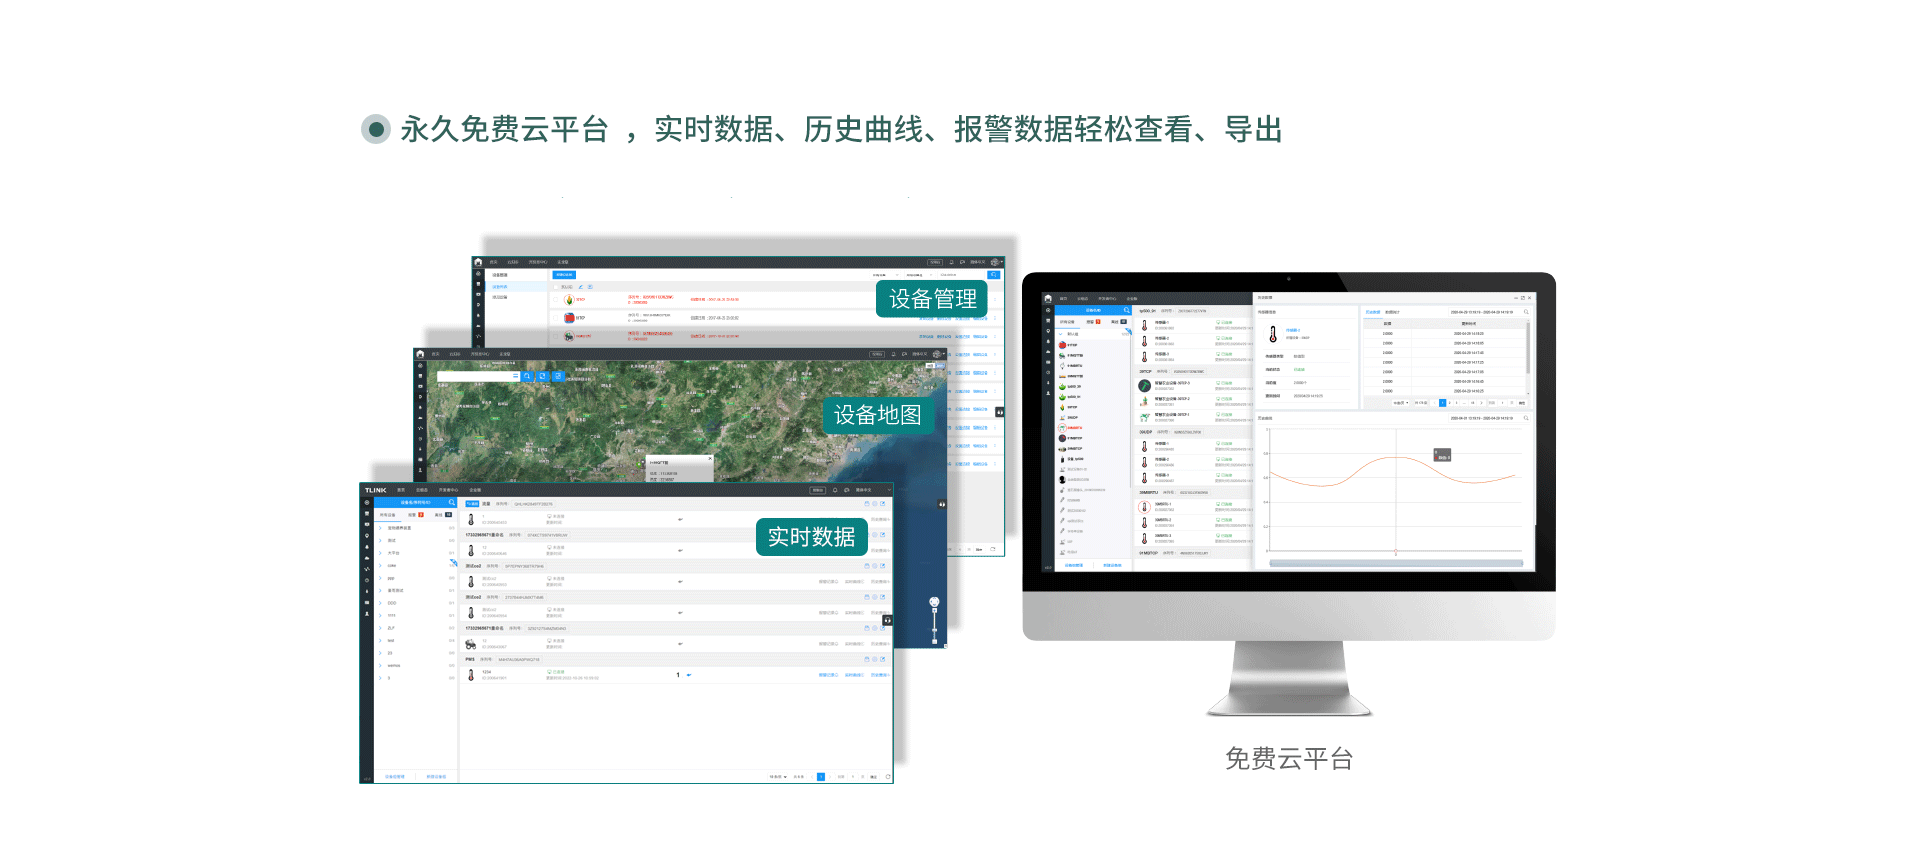Screen dimensions: 1920x860
Task: Click the blue search button in device management
Action: [993, 275]
